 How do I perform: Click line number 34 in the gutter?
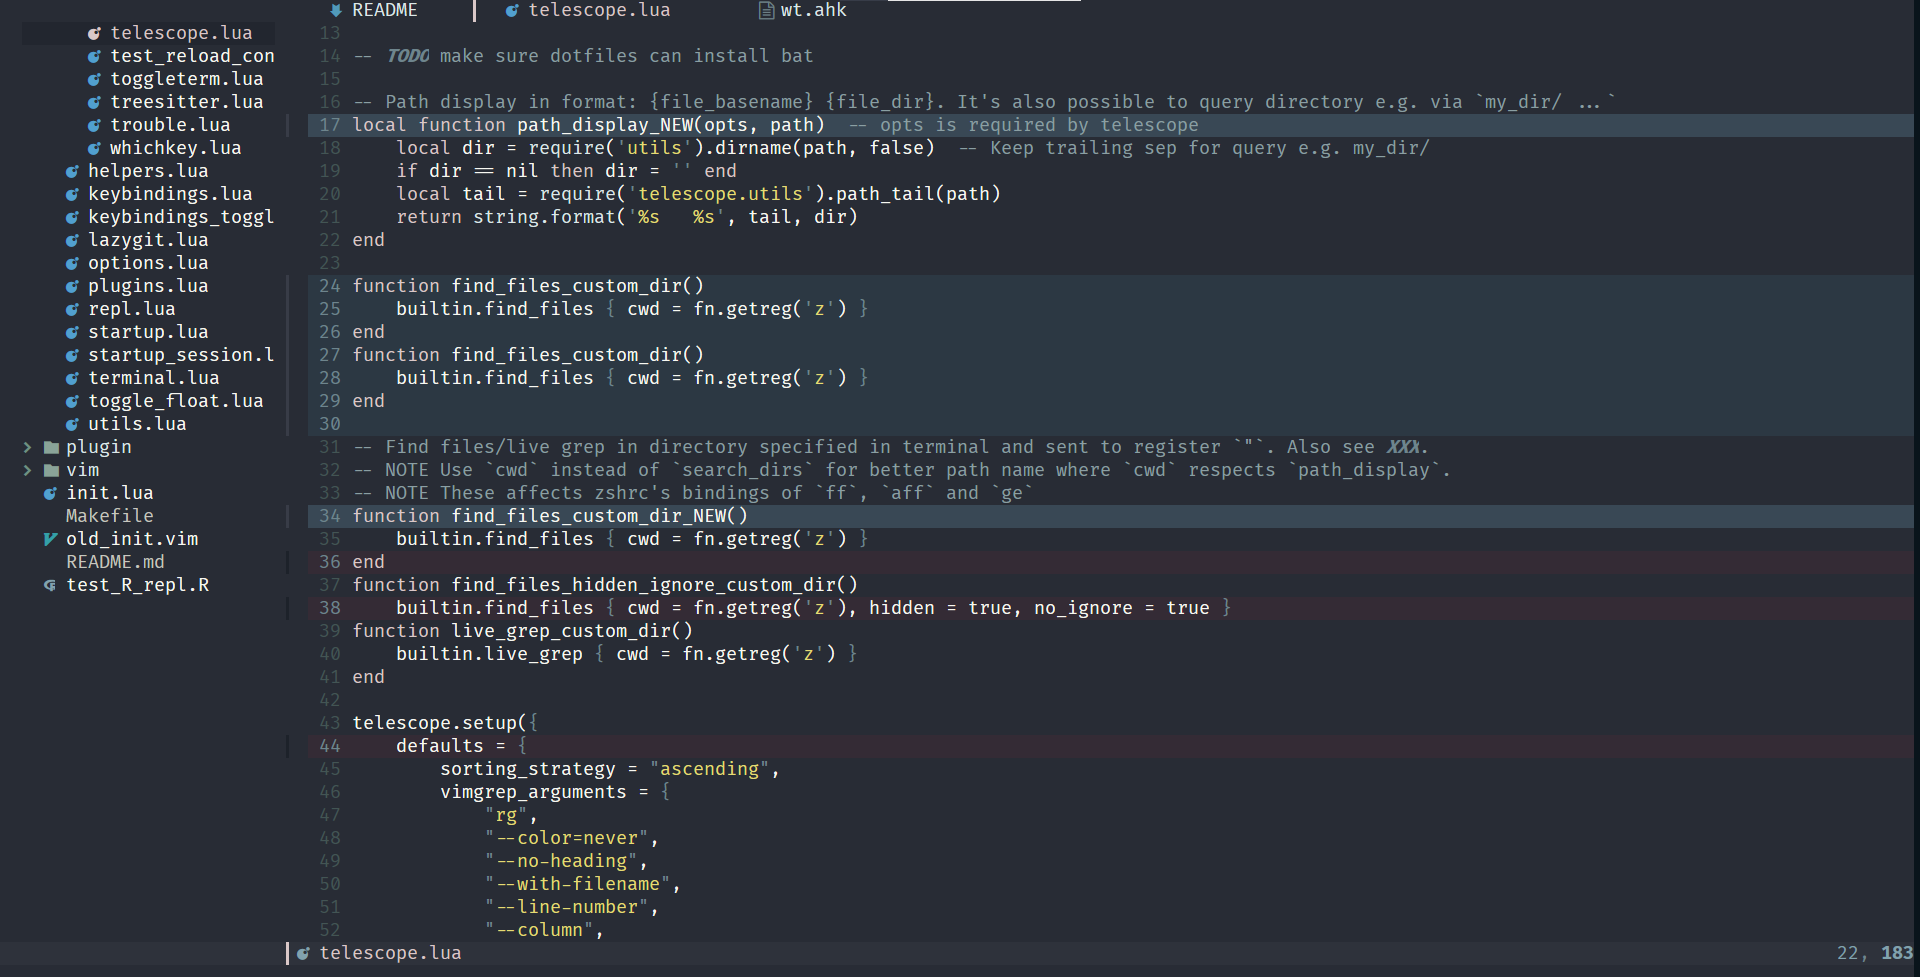pyautogui.click(x=330, y=516)
